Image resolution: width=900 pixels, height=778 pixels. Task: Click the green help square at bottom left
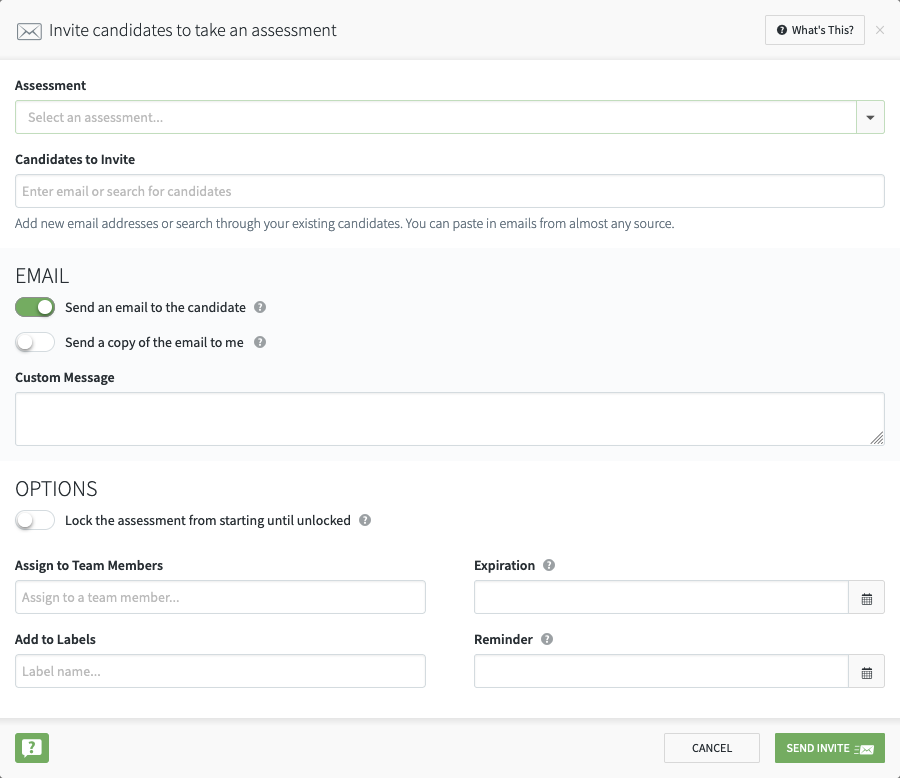point(31,747)
